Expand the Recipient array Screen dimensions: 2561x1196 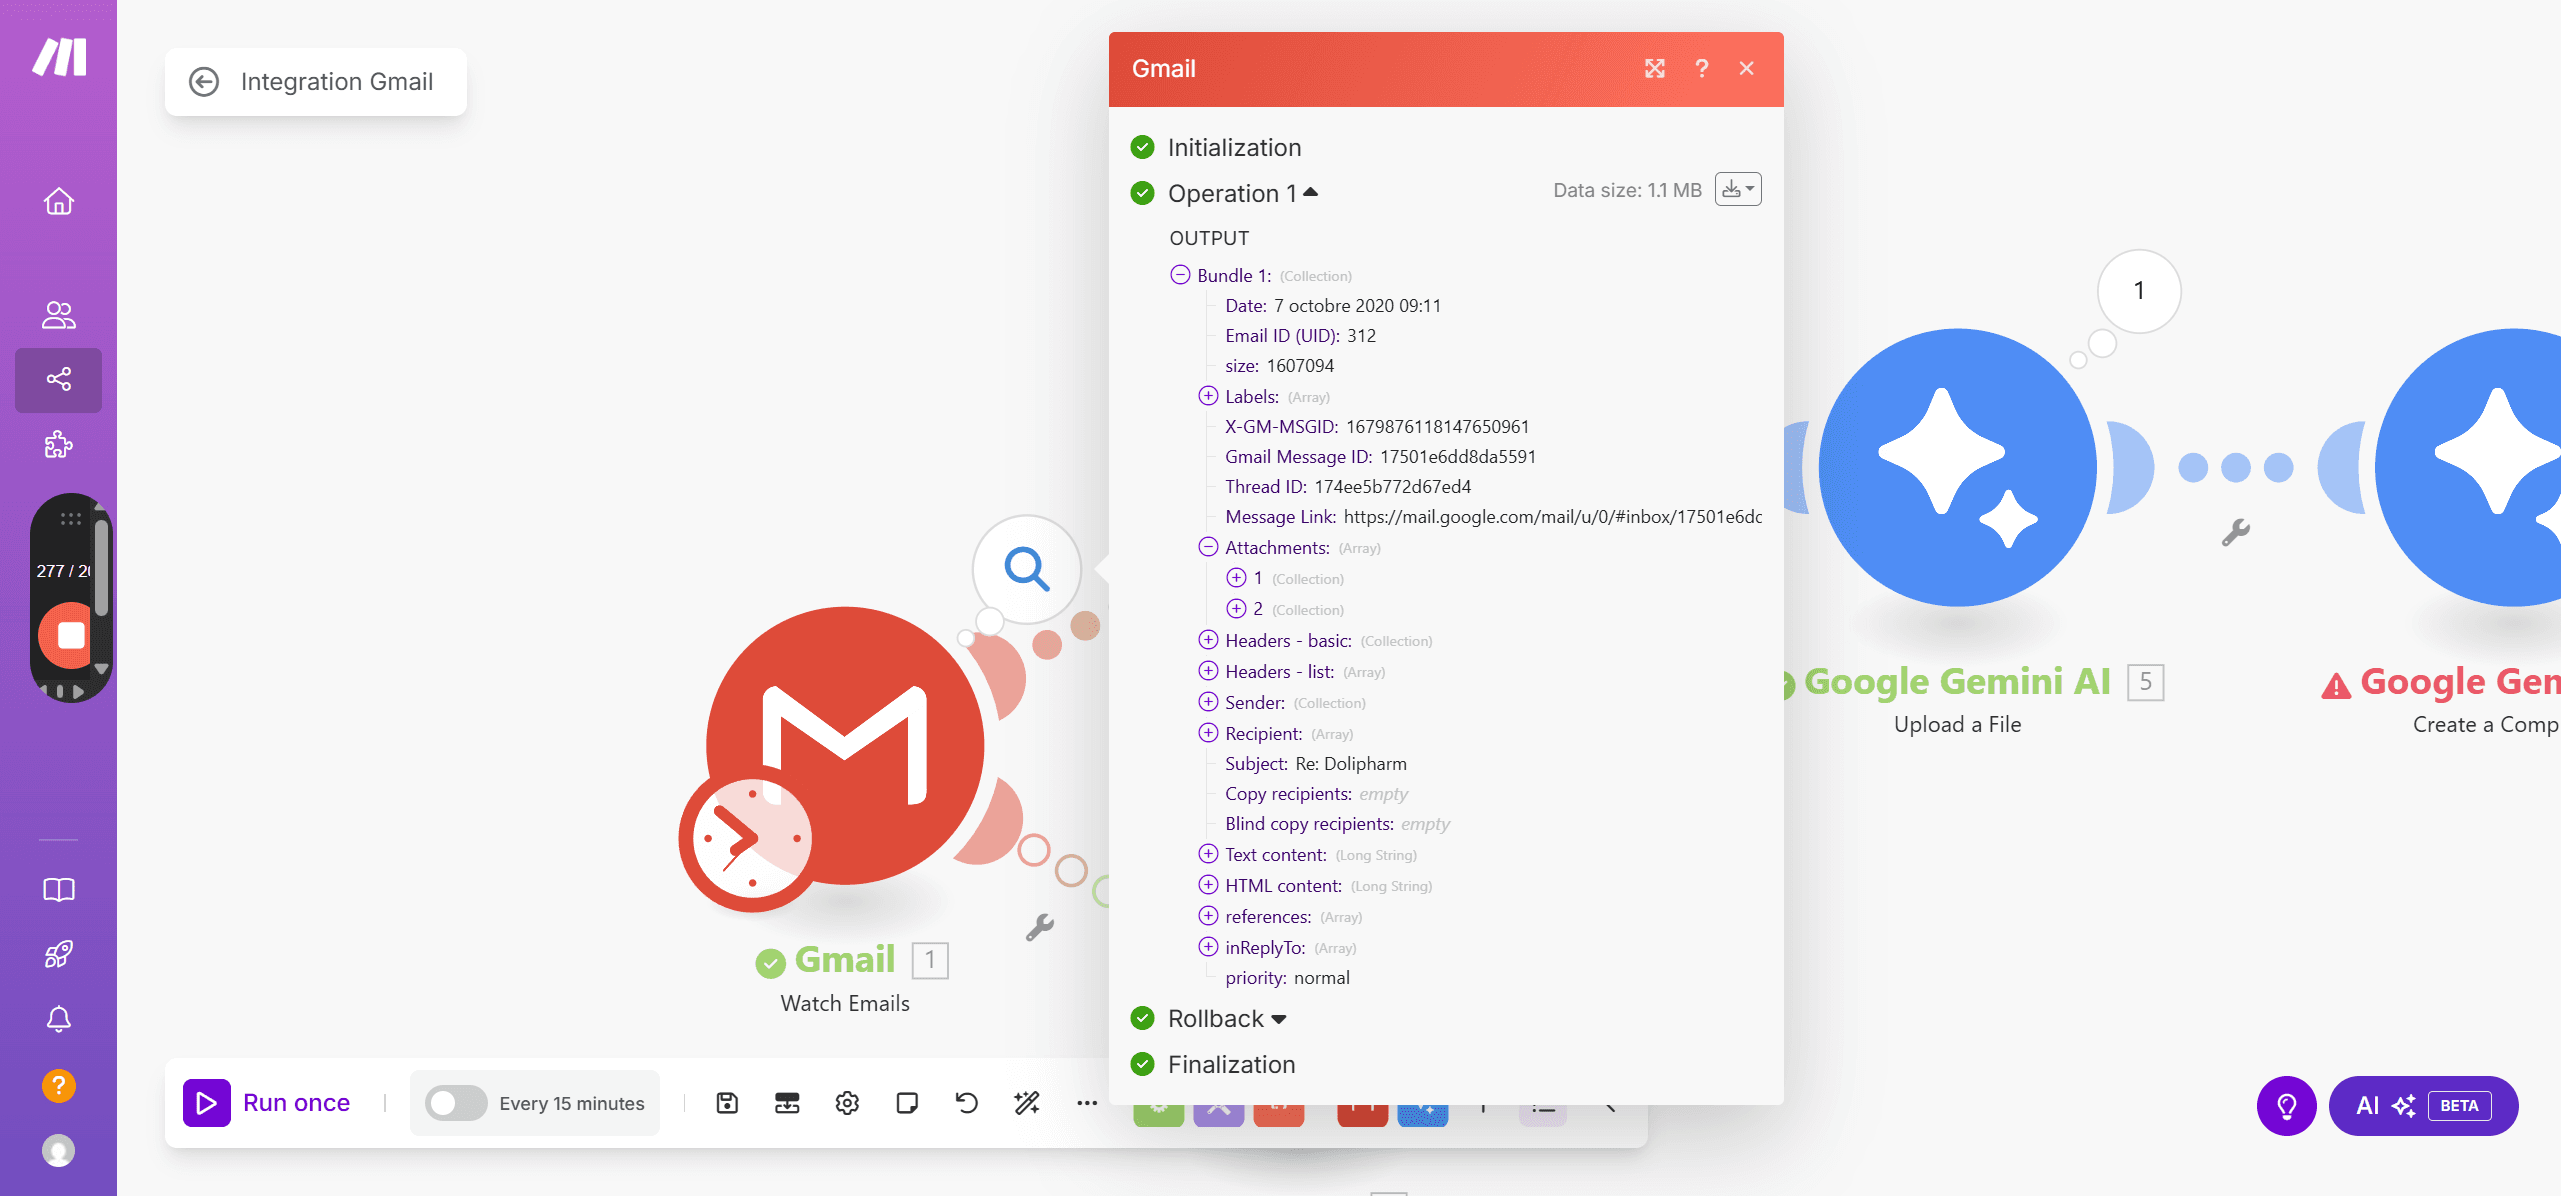point(1208,733)
